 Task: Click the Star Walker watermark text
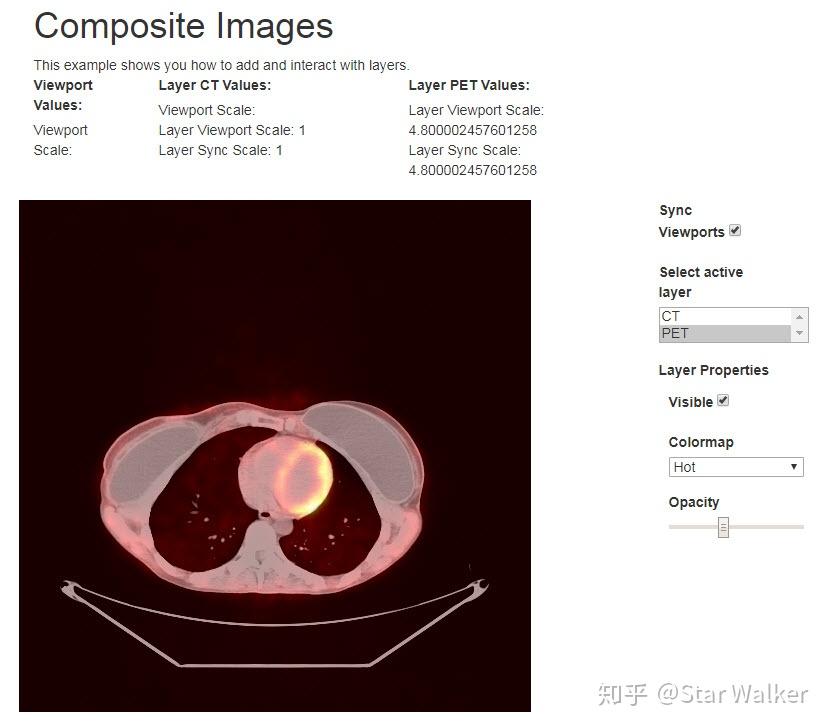tap(740, 692)
